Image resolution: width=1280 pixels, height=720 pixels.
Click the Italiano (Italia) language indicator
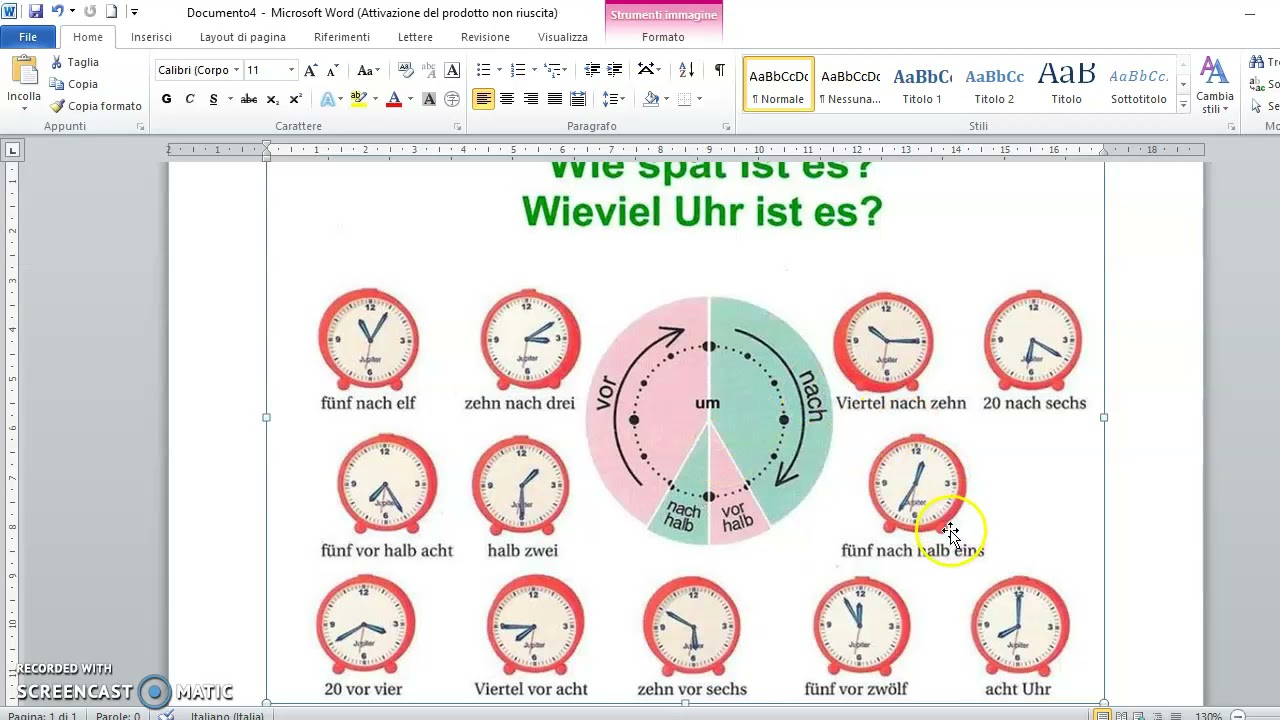click(227, 715)
